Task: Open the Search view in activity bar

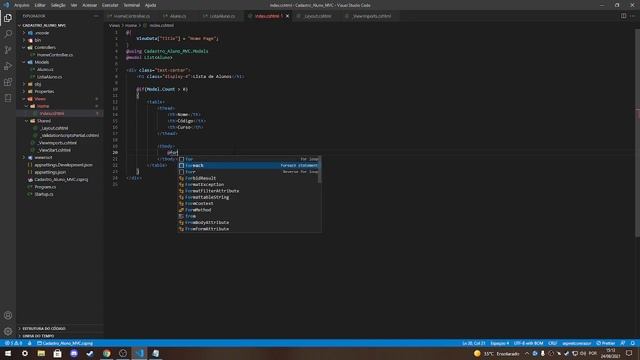Action: pyautogui.click(x=8, y=34)
